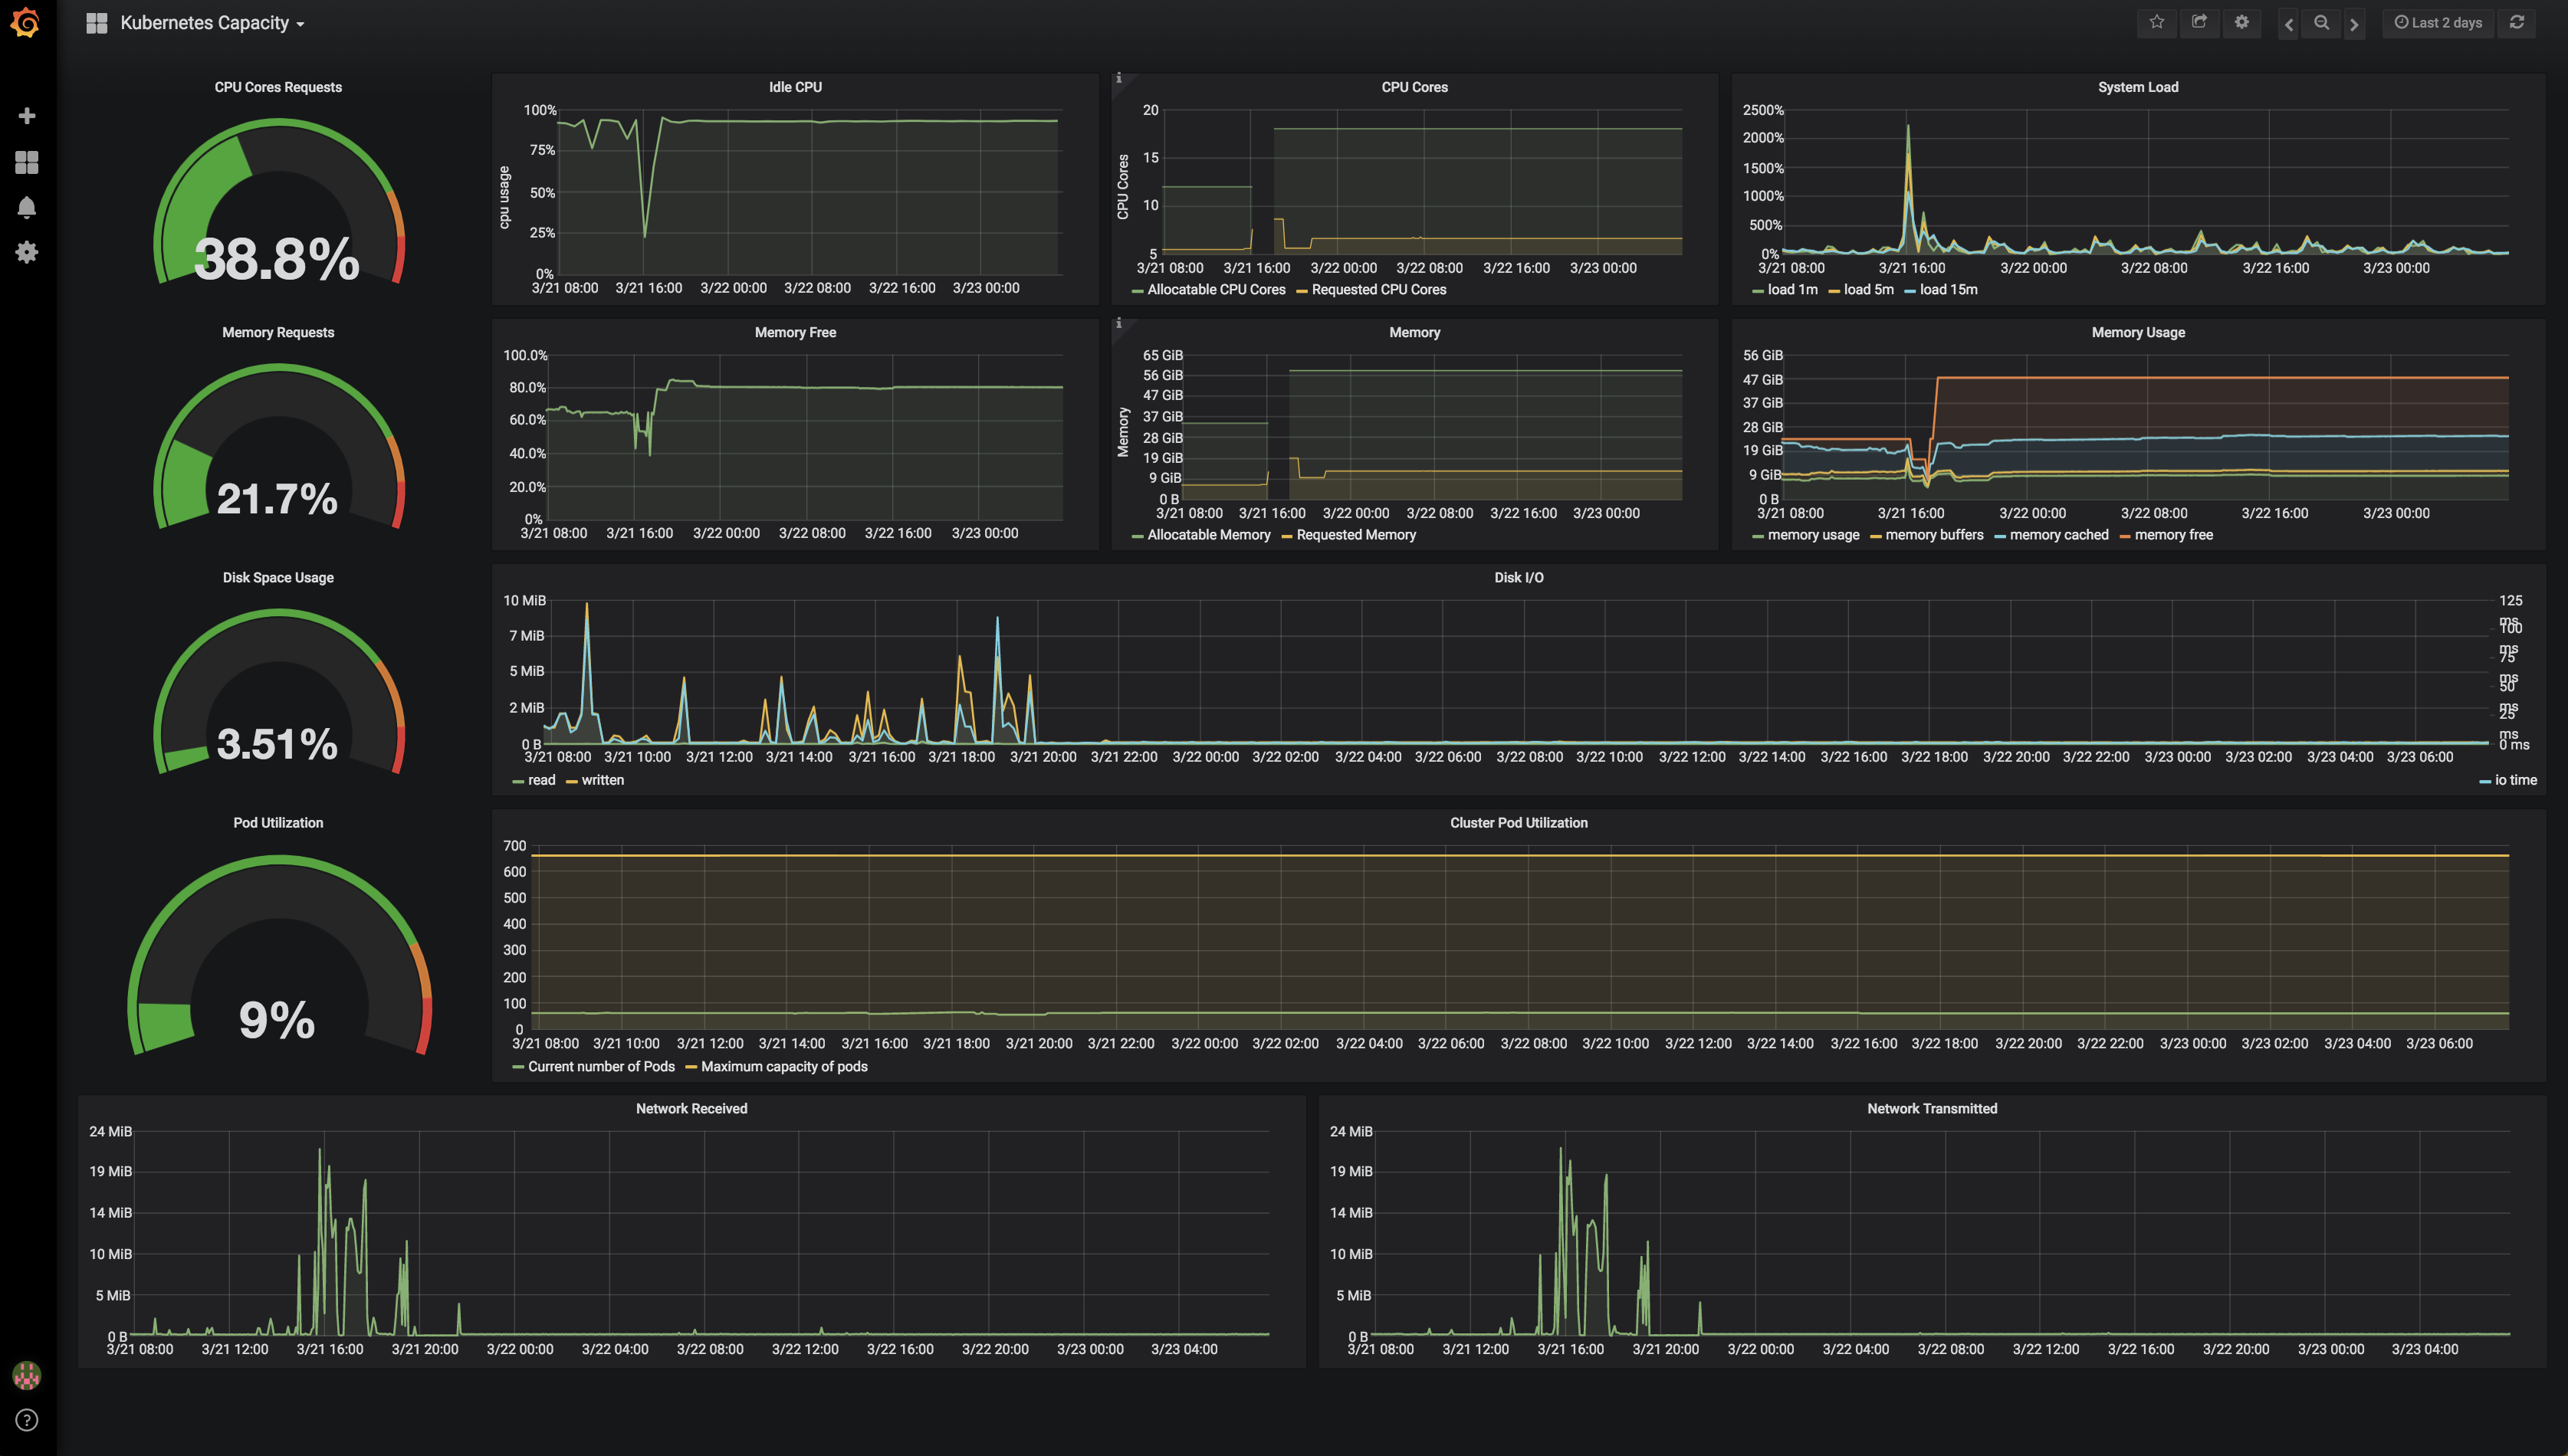The image size is (2568, 1456).
Task: Share dashboard using share icon
Action: coord(2199,22)
